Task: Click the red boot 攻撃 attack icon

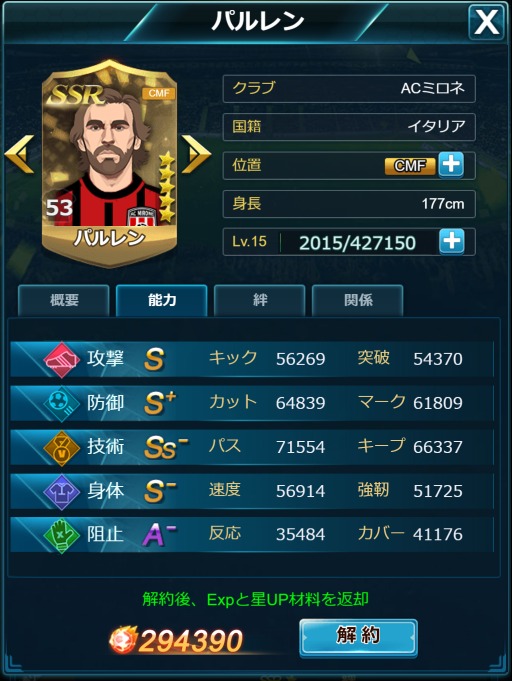Action: [61, 360]
